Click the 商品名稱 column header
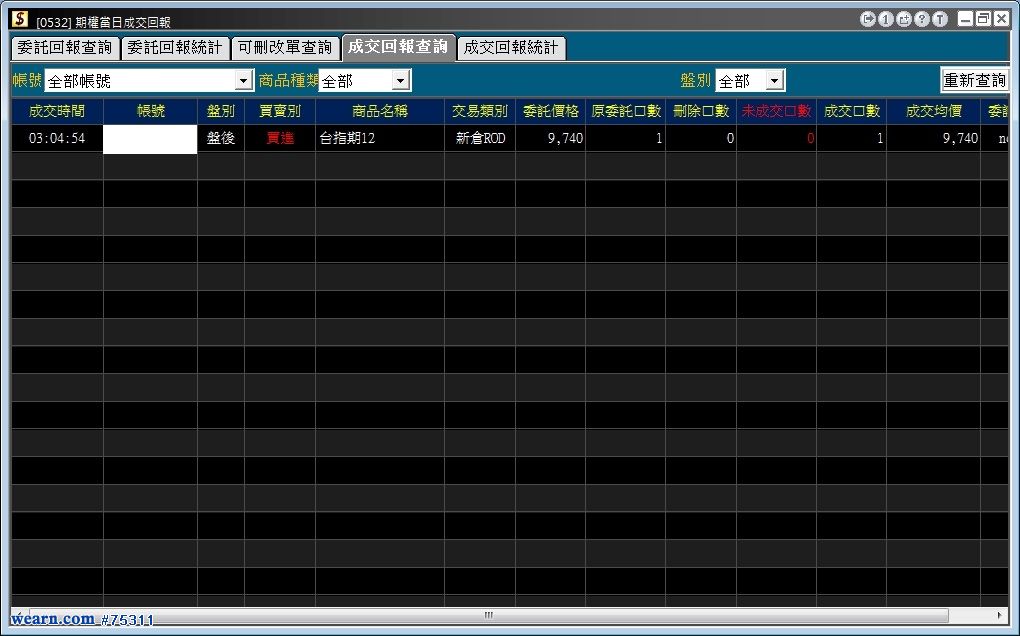The width and height of the screenshot is (1020, 636). click(x=380, y=111)
